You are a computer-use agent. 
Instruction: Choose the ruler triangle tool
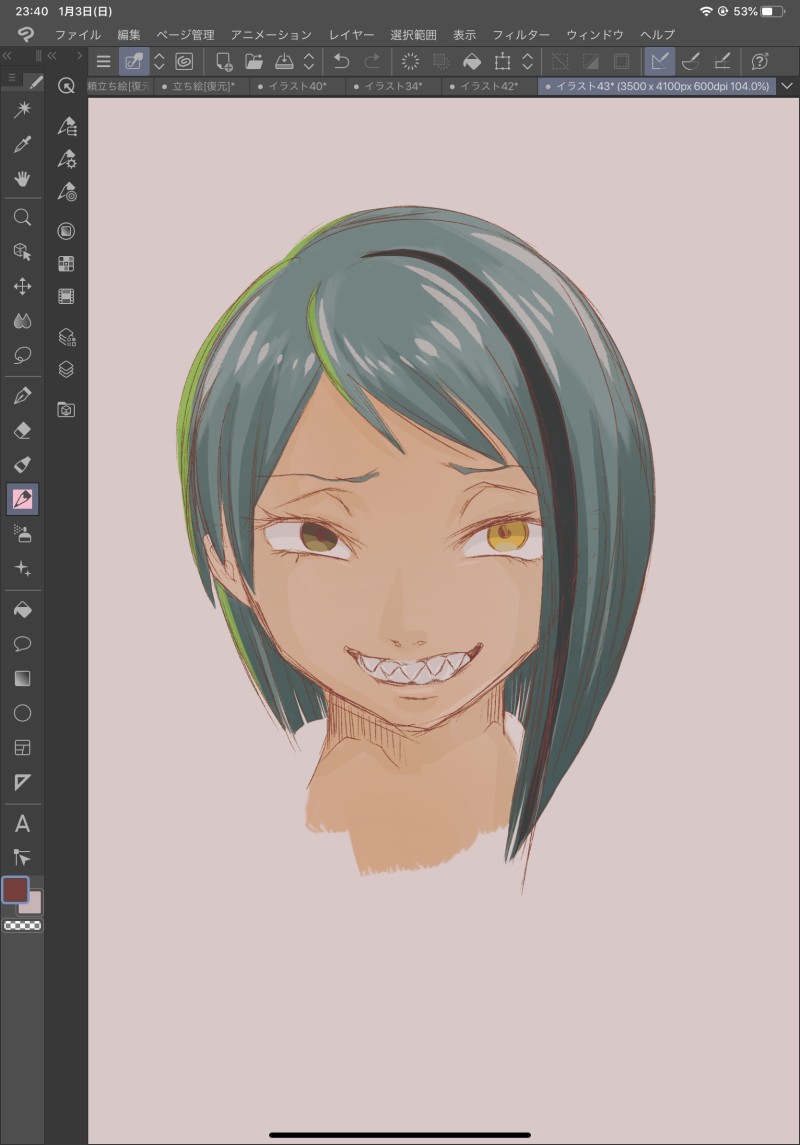pos(23,782)
